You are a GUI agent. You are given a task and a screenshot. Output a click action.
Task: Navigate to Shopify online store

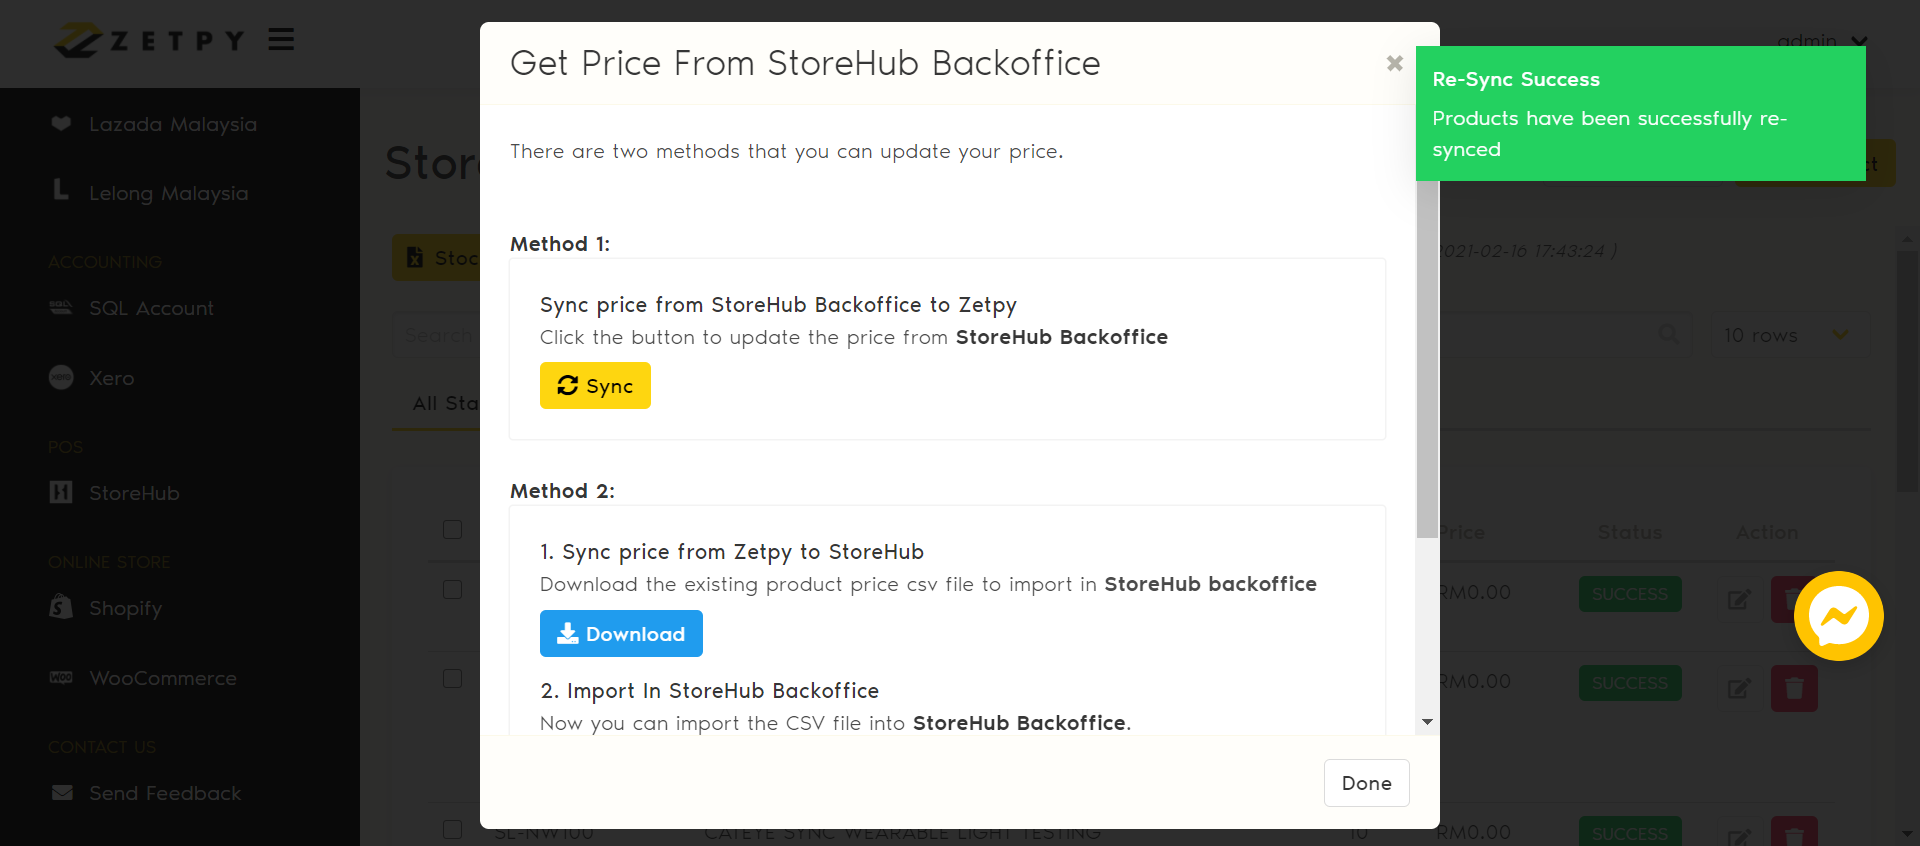(125, 609)
